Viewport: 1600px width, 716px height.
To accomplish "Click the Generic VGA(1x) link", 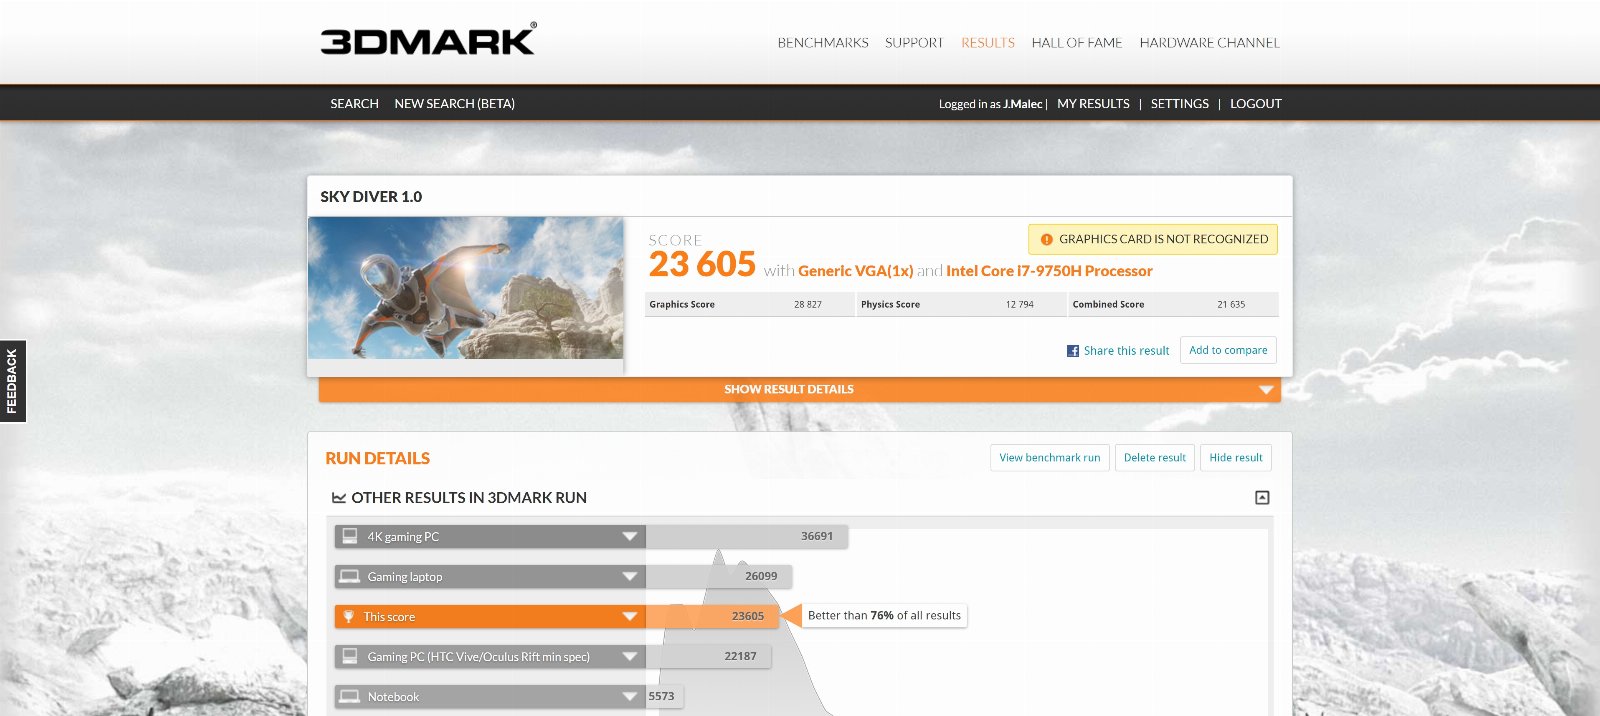I will pos(856,271).
